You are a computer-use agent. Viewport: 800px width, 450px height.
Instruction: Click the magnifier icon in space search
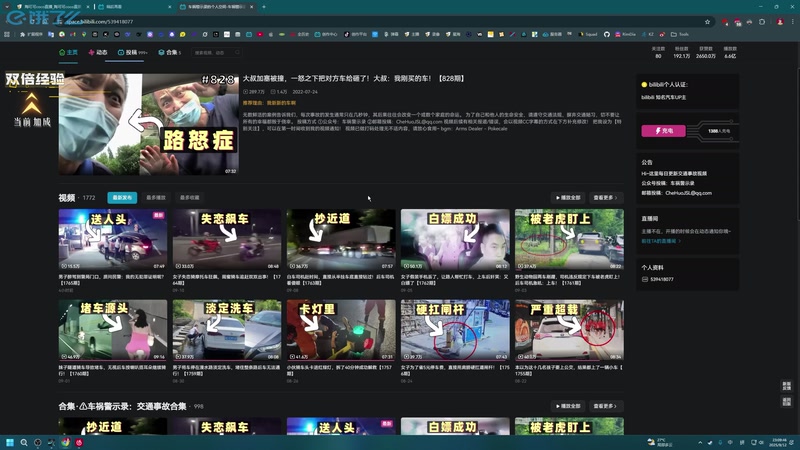pyautogui.click(x=237, y=53)
